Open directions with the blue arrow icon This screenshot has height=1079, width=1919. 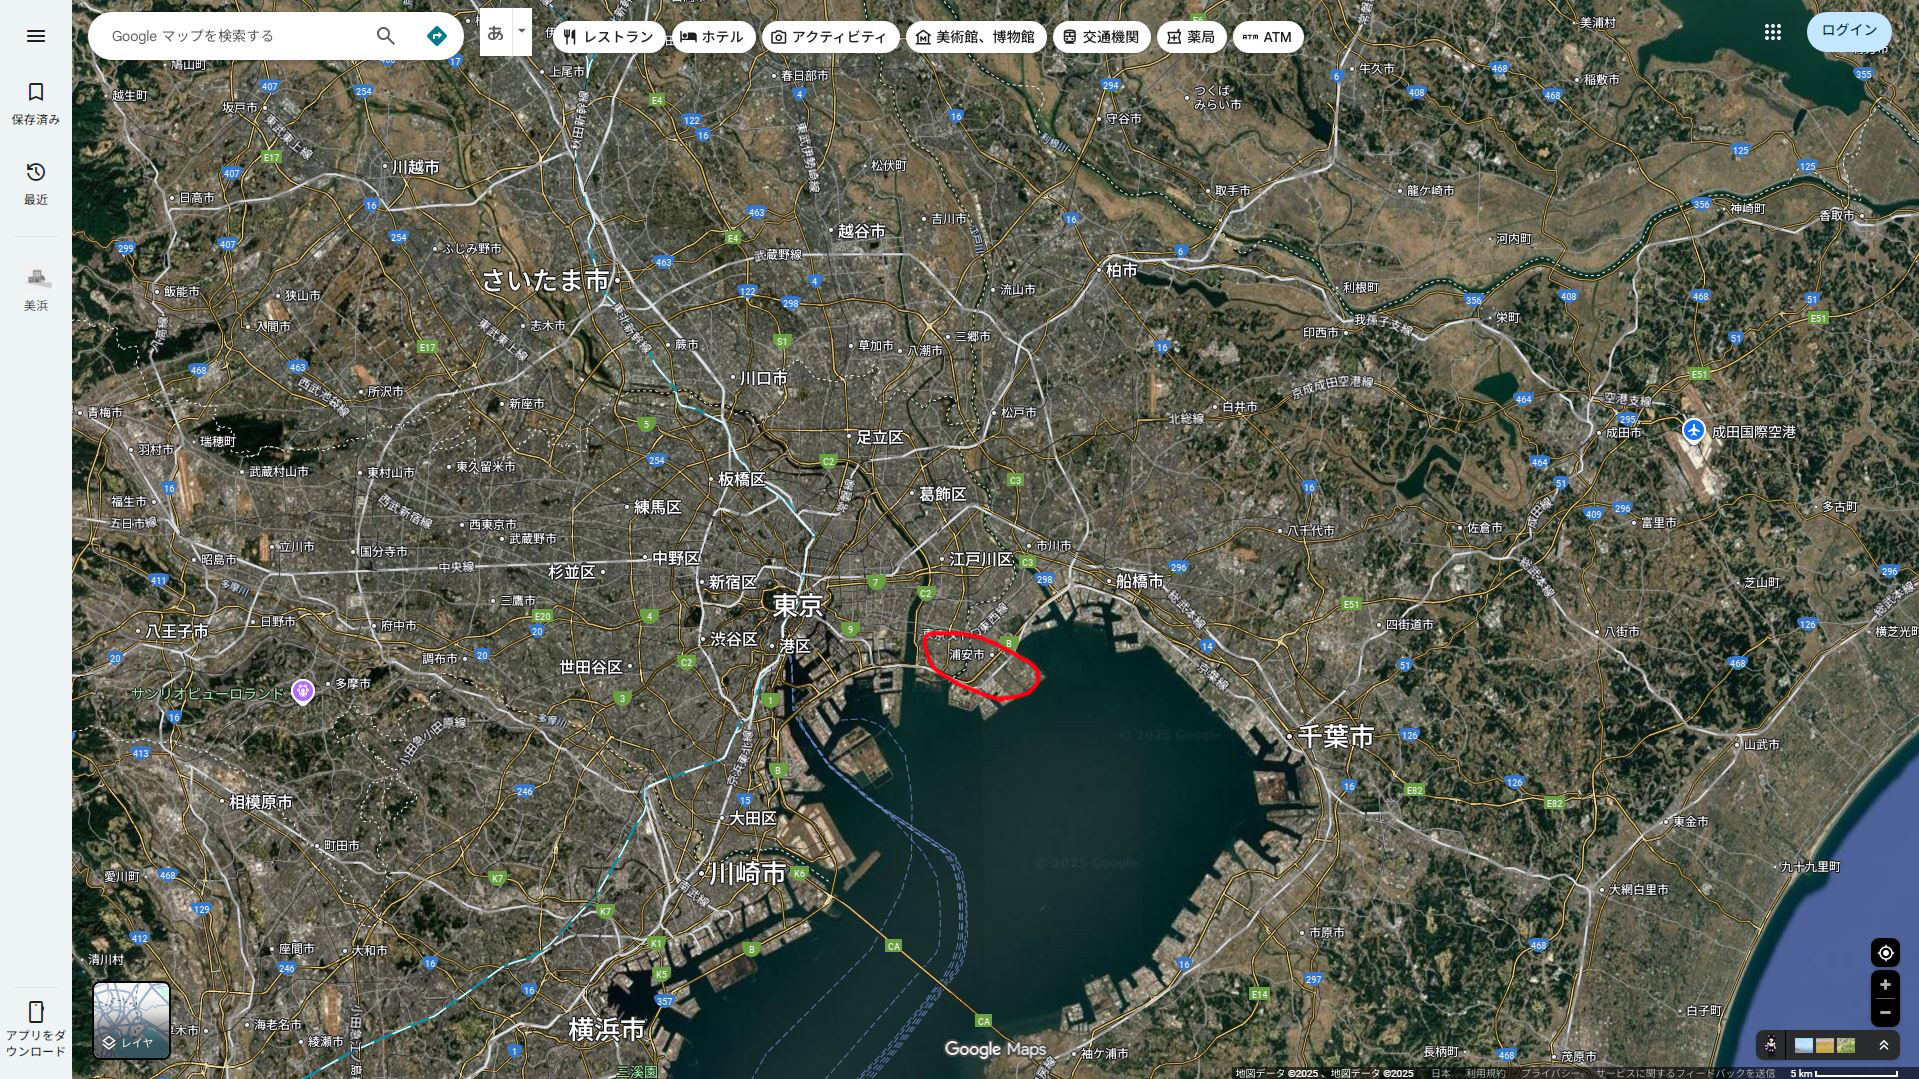pyautogui.click(x=436, y=36)
